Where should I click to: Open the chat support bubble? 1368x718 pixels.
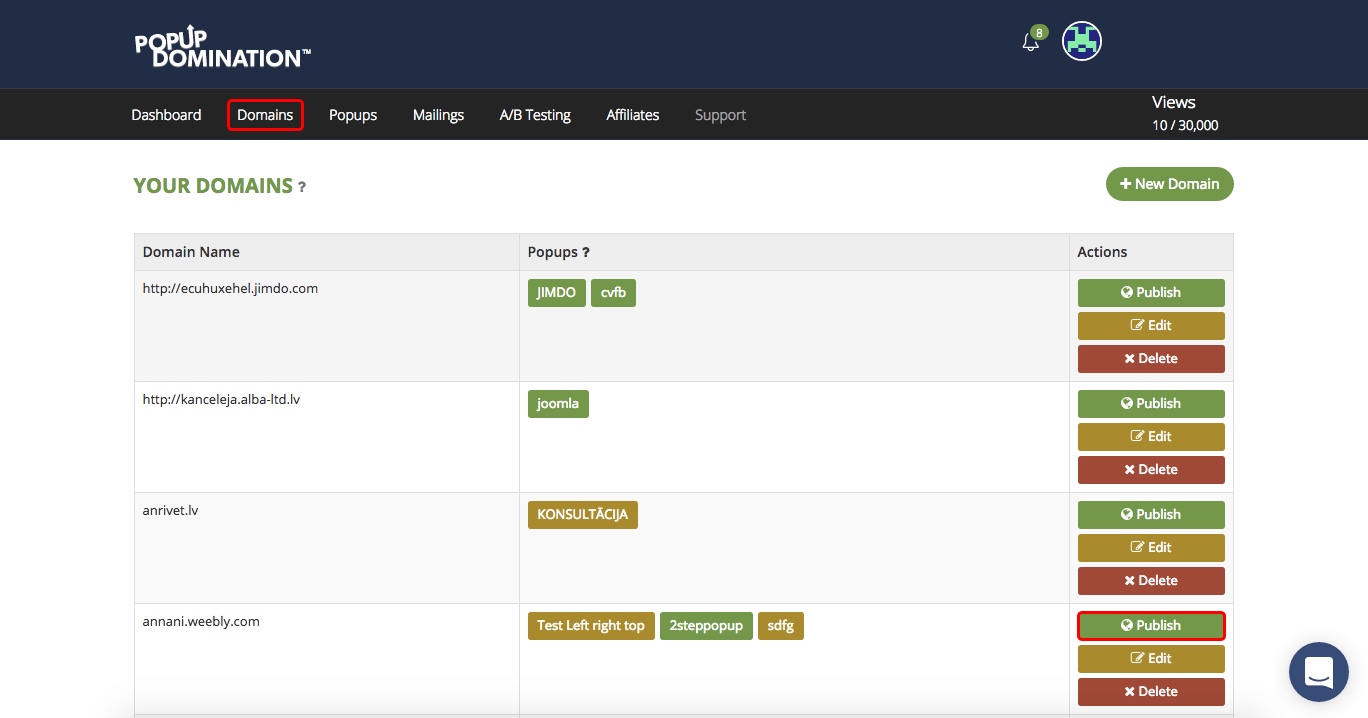click(1319, 672)
